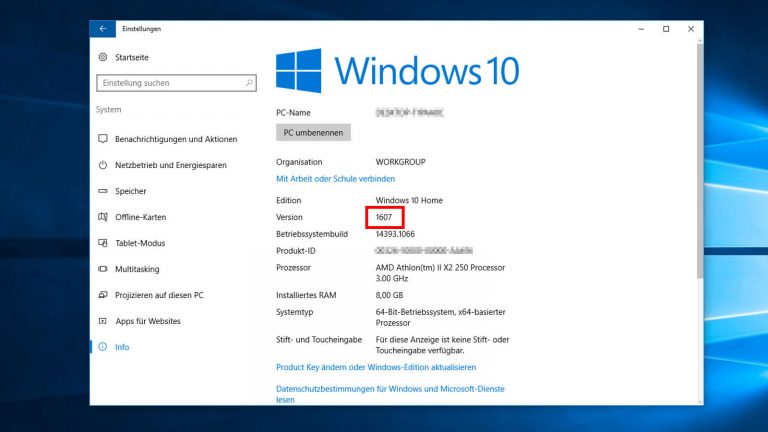This screenshot has height=432, width=768.
Task: Click the back arrow in title bar
Action: [x=102, y=29]
